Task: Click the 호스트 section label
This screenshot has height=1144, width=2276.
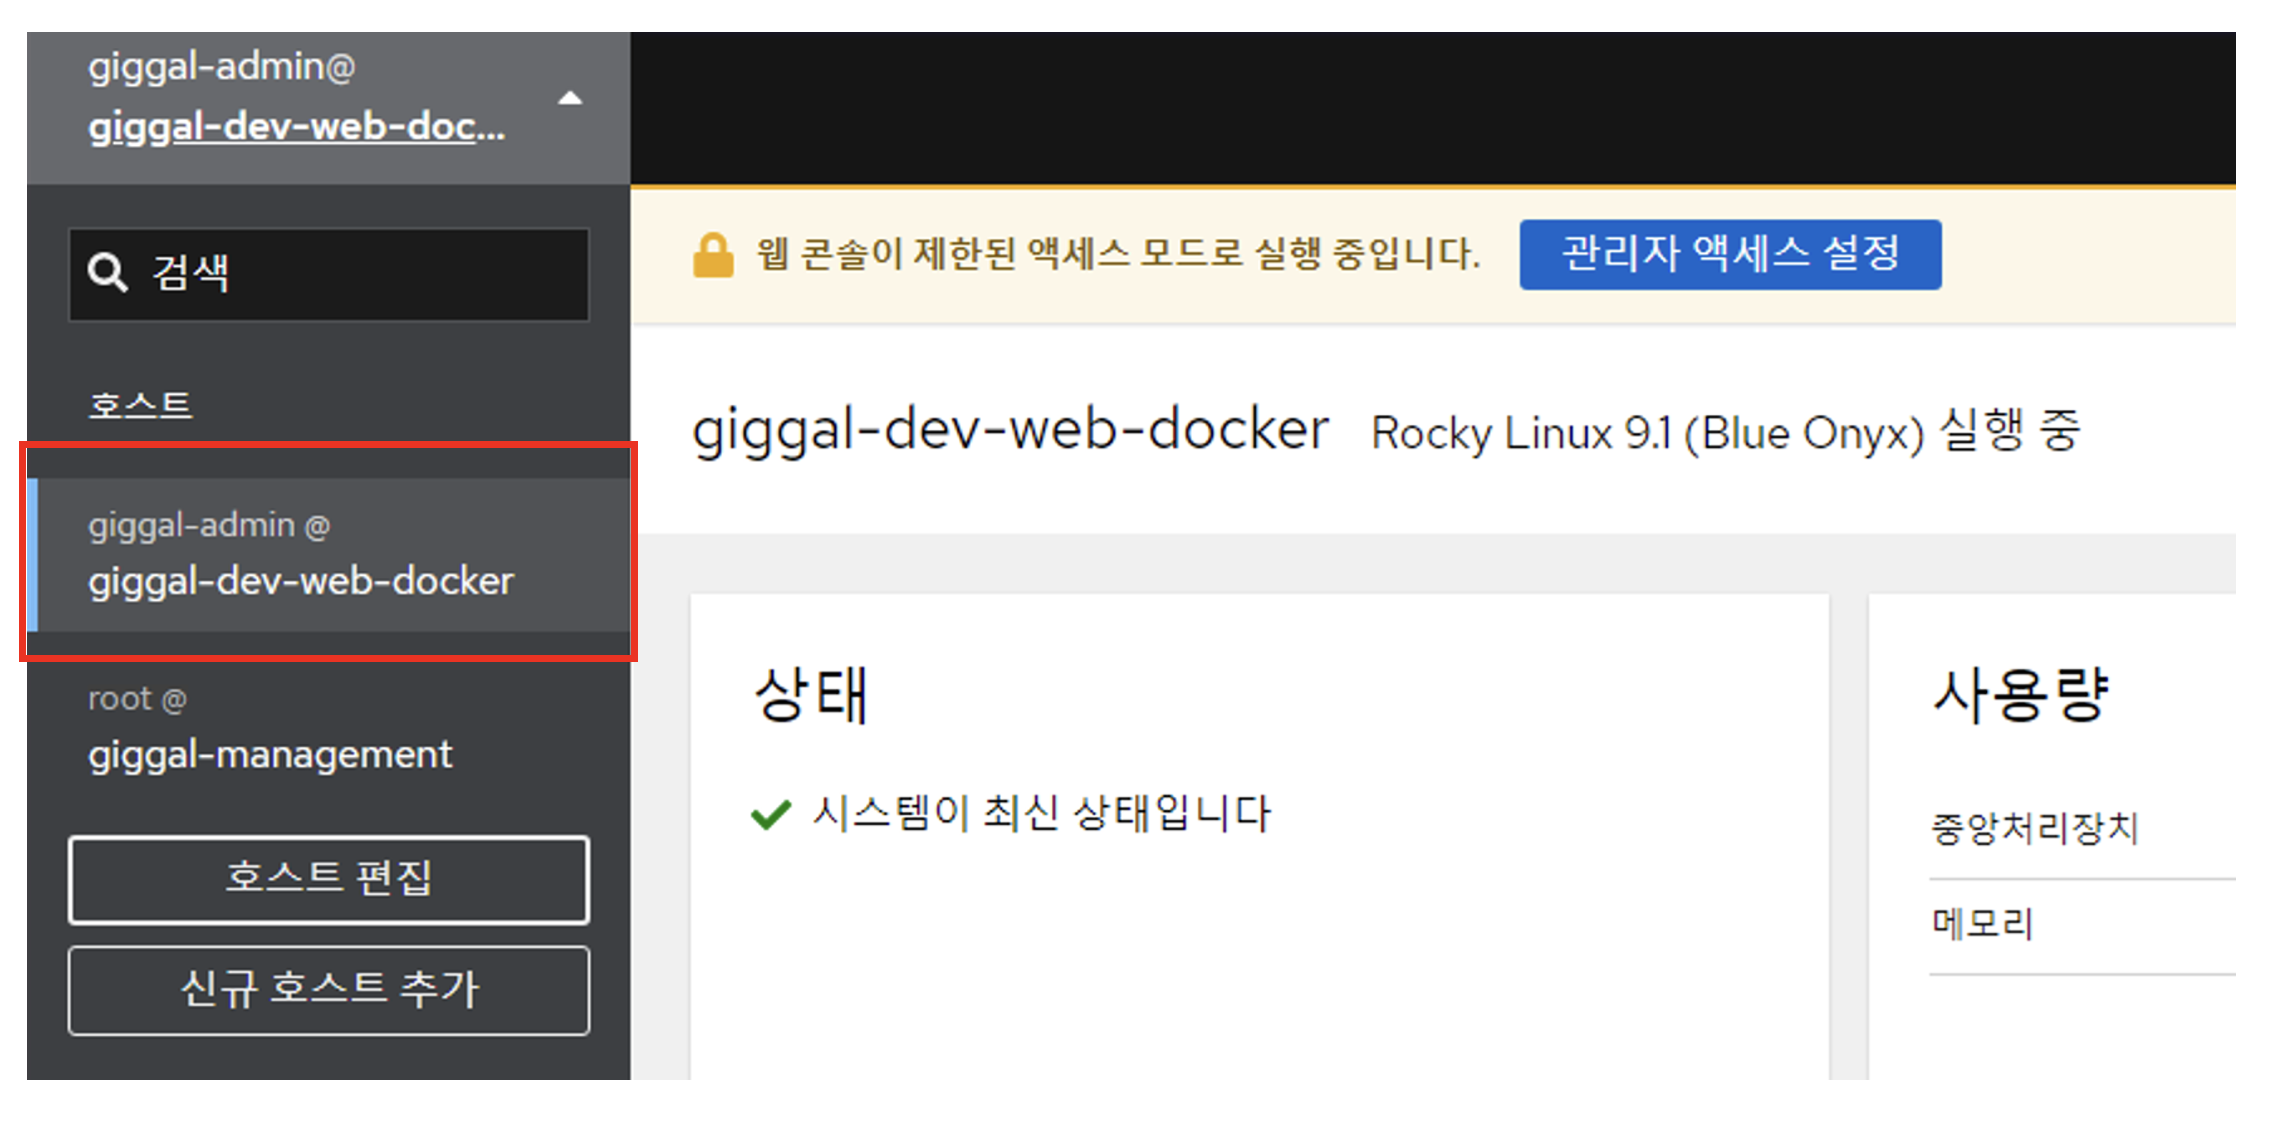Action: pyautogui.click(x=140, y=405)
